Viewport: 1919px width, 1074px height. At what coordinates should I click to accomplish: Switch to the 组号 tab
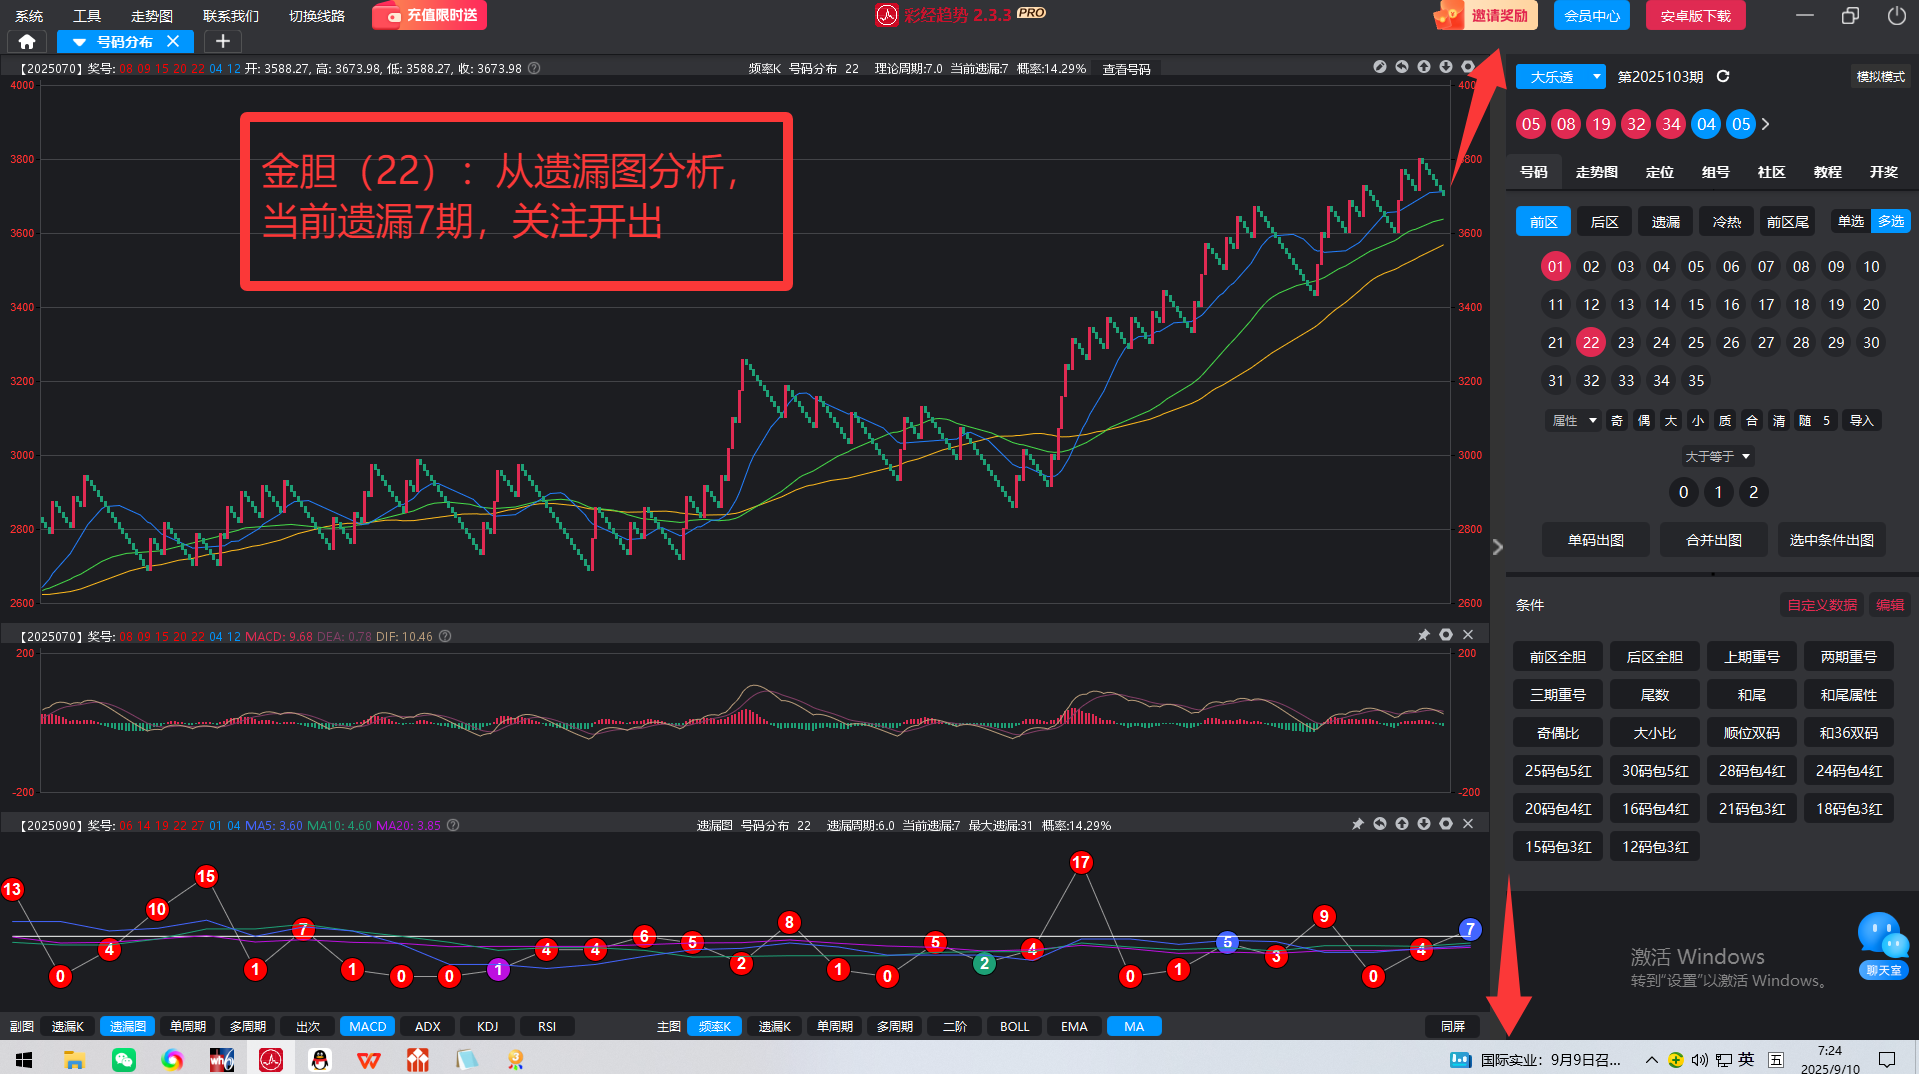(x=1716, y=172)
